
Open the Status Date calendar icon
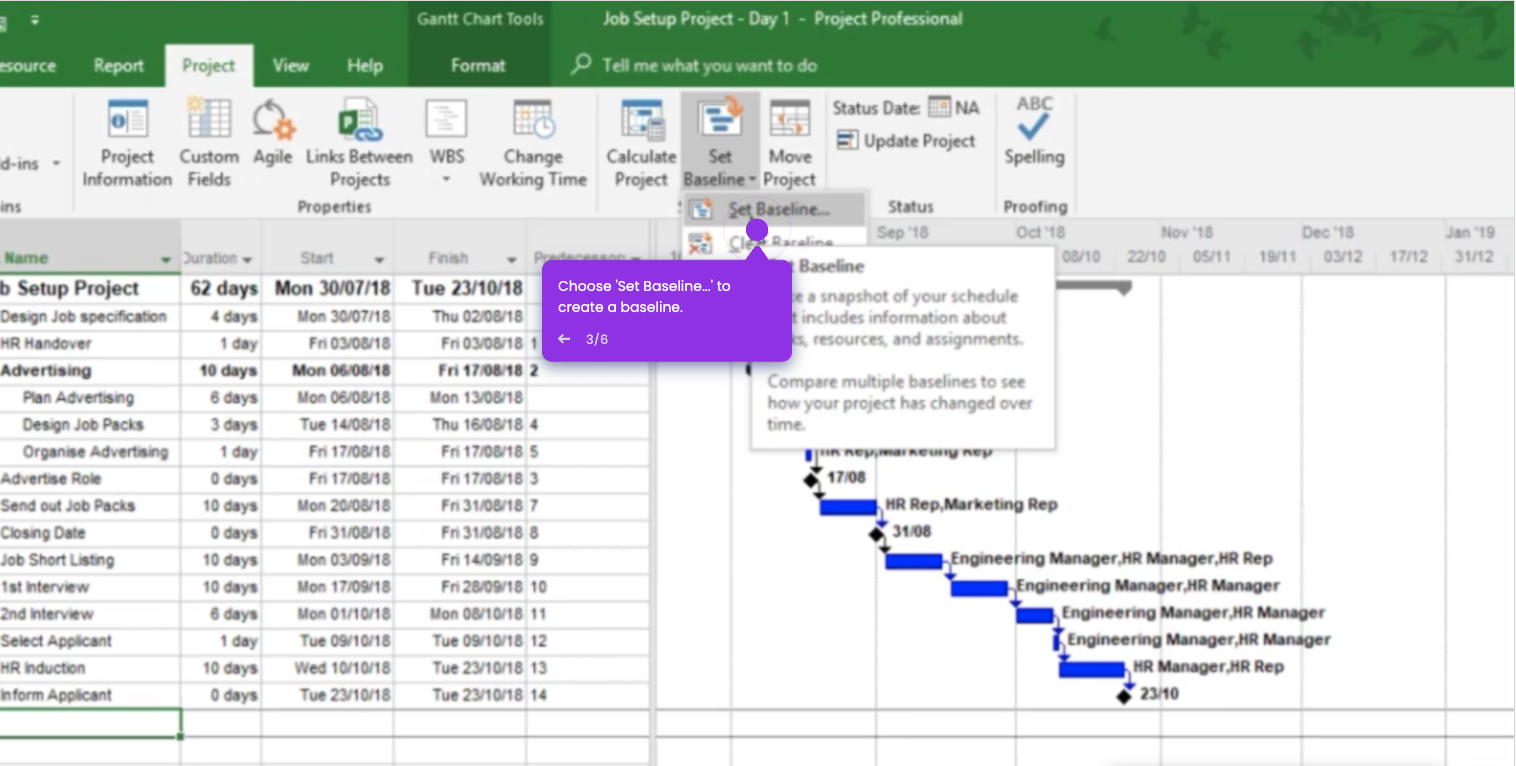[x=939, y=107]
